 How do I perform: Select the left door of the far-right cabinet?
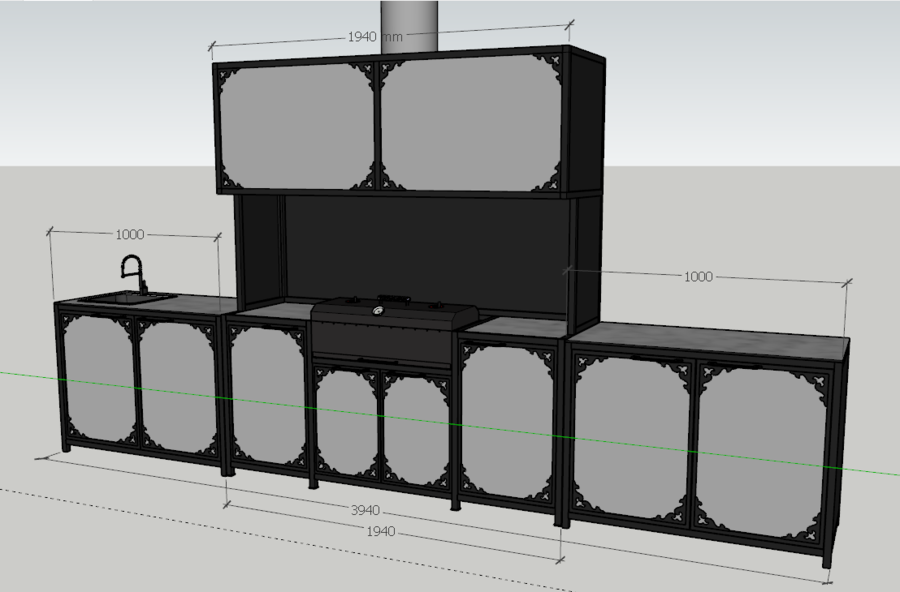(634, 440)
